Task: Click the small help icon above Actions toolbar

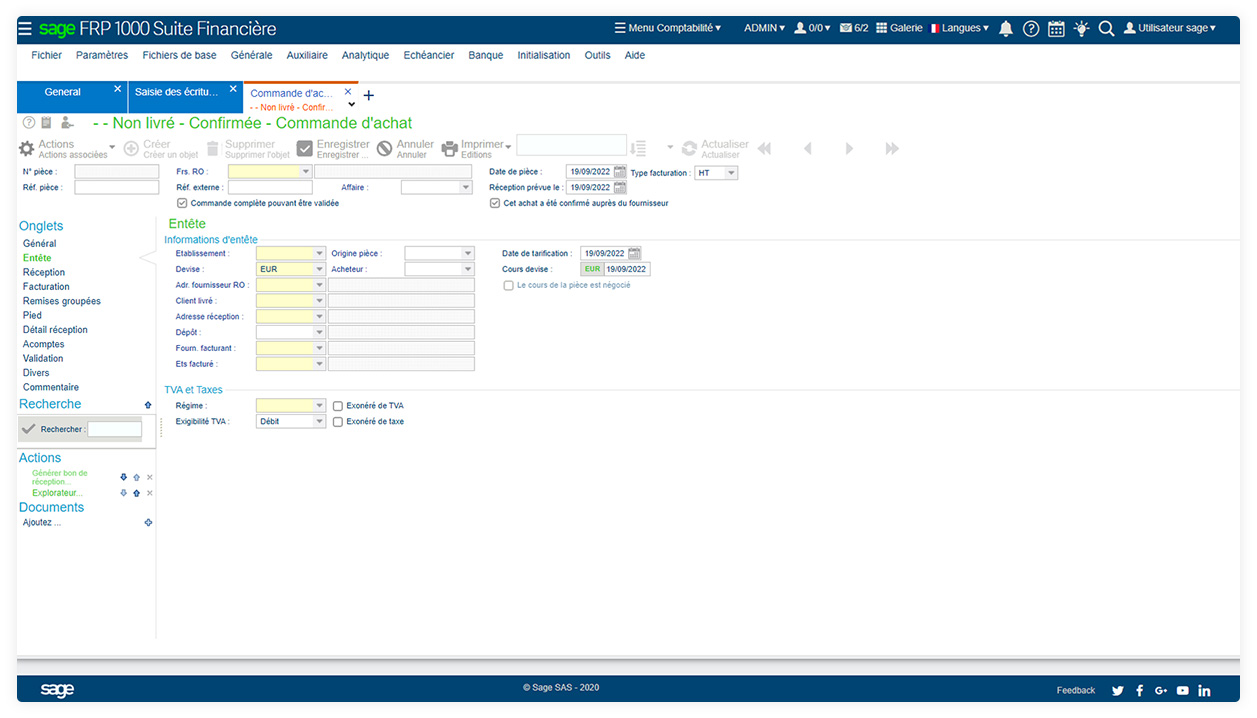Action: [29, 123]
